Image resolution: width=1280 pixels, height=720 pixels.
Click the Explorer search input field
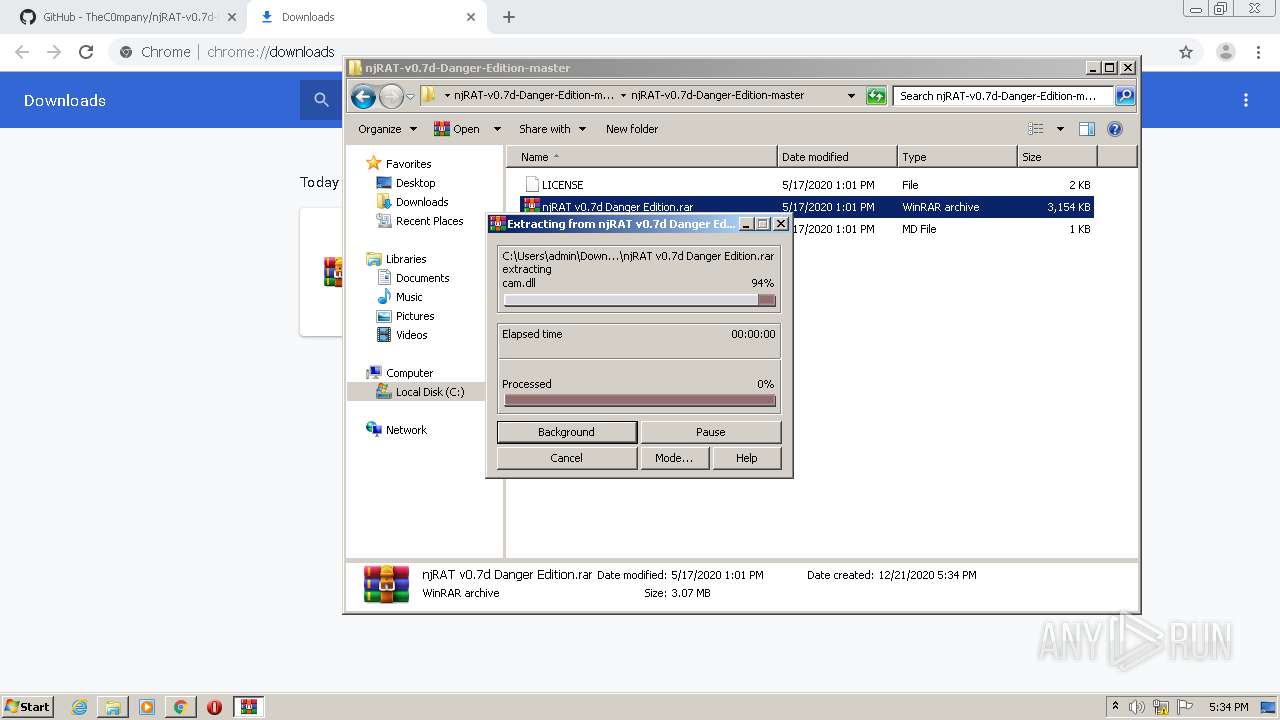1004,96
